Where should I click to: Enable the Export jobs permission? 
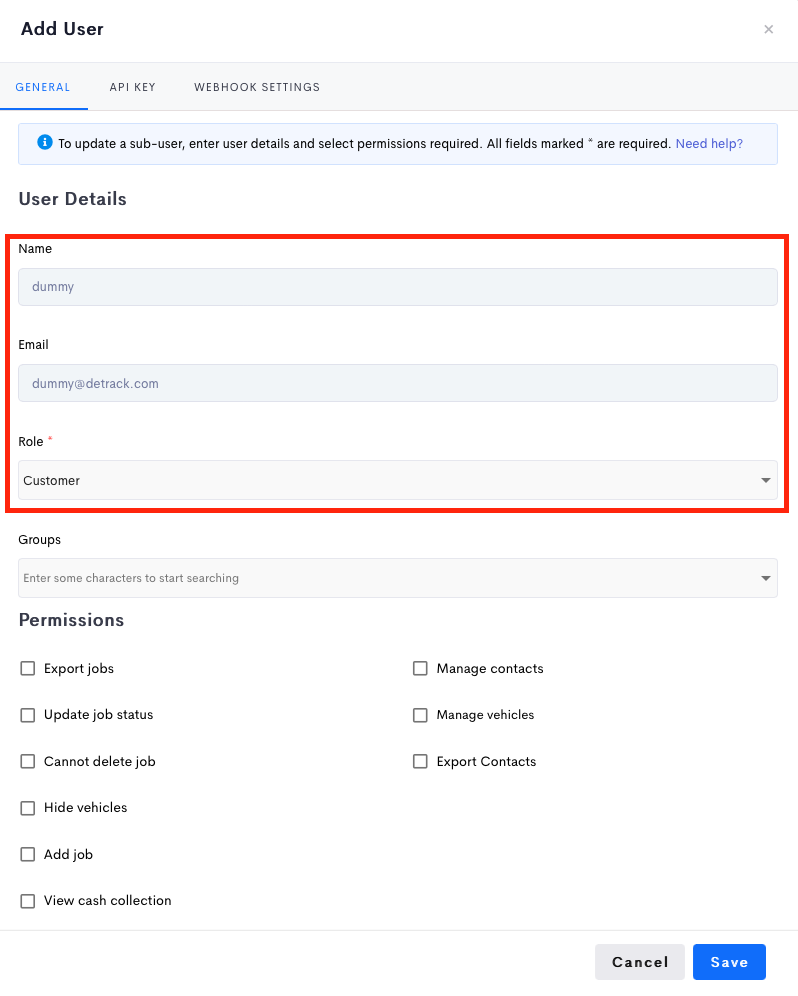click(27, 668)
